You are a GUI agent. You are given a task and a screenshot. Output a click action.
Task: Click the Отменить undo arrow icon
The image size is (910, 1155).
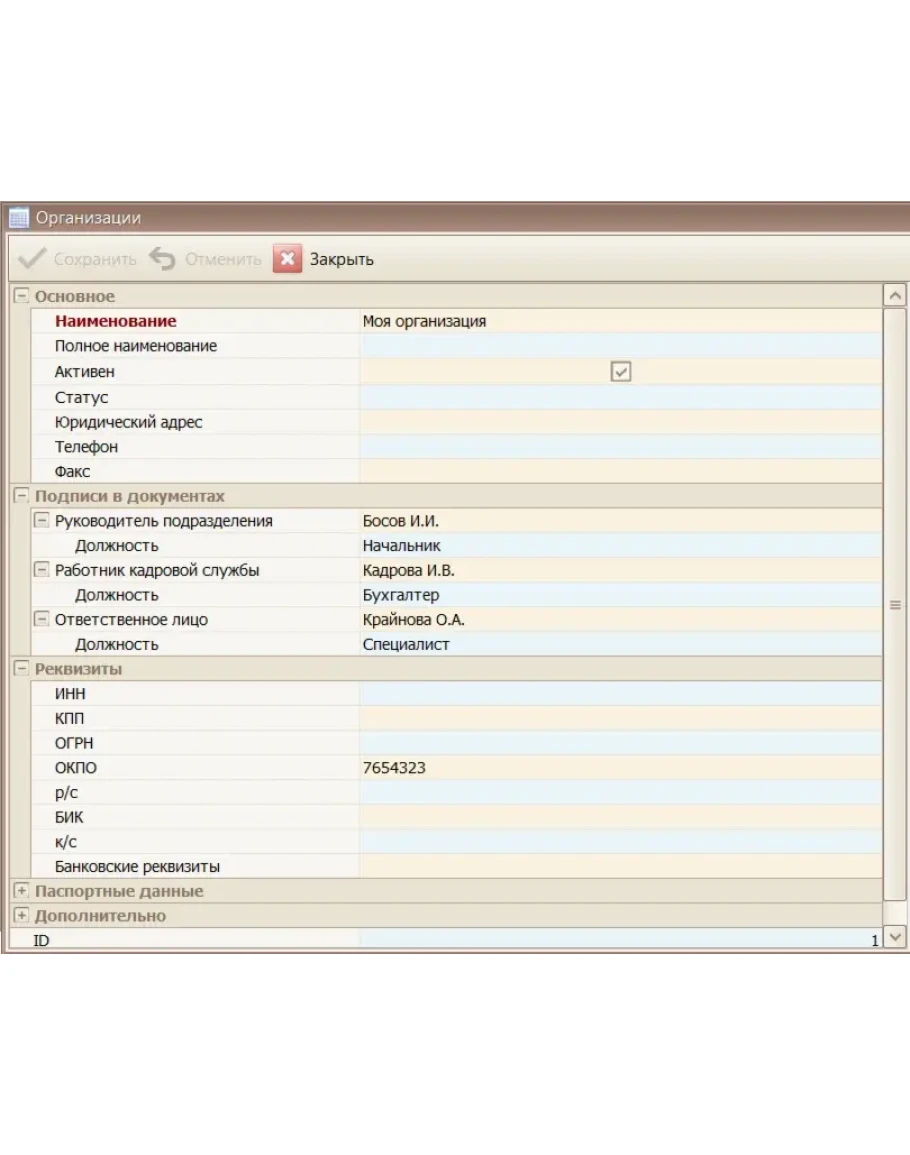point(162,259)
